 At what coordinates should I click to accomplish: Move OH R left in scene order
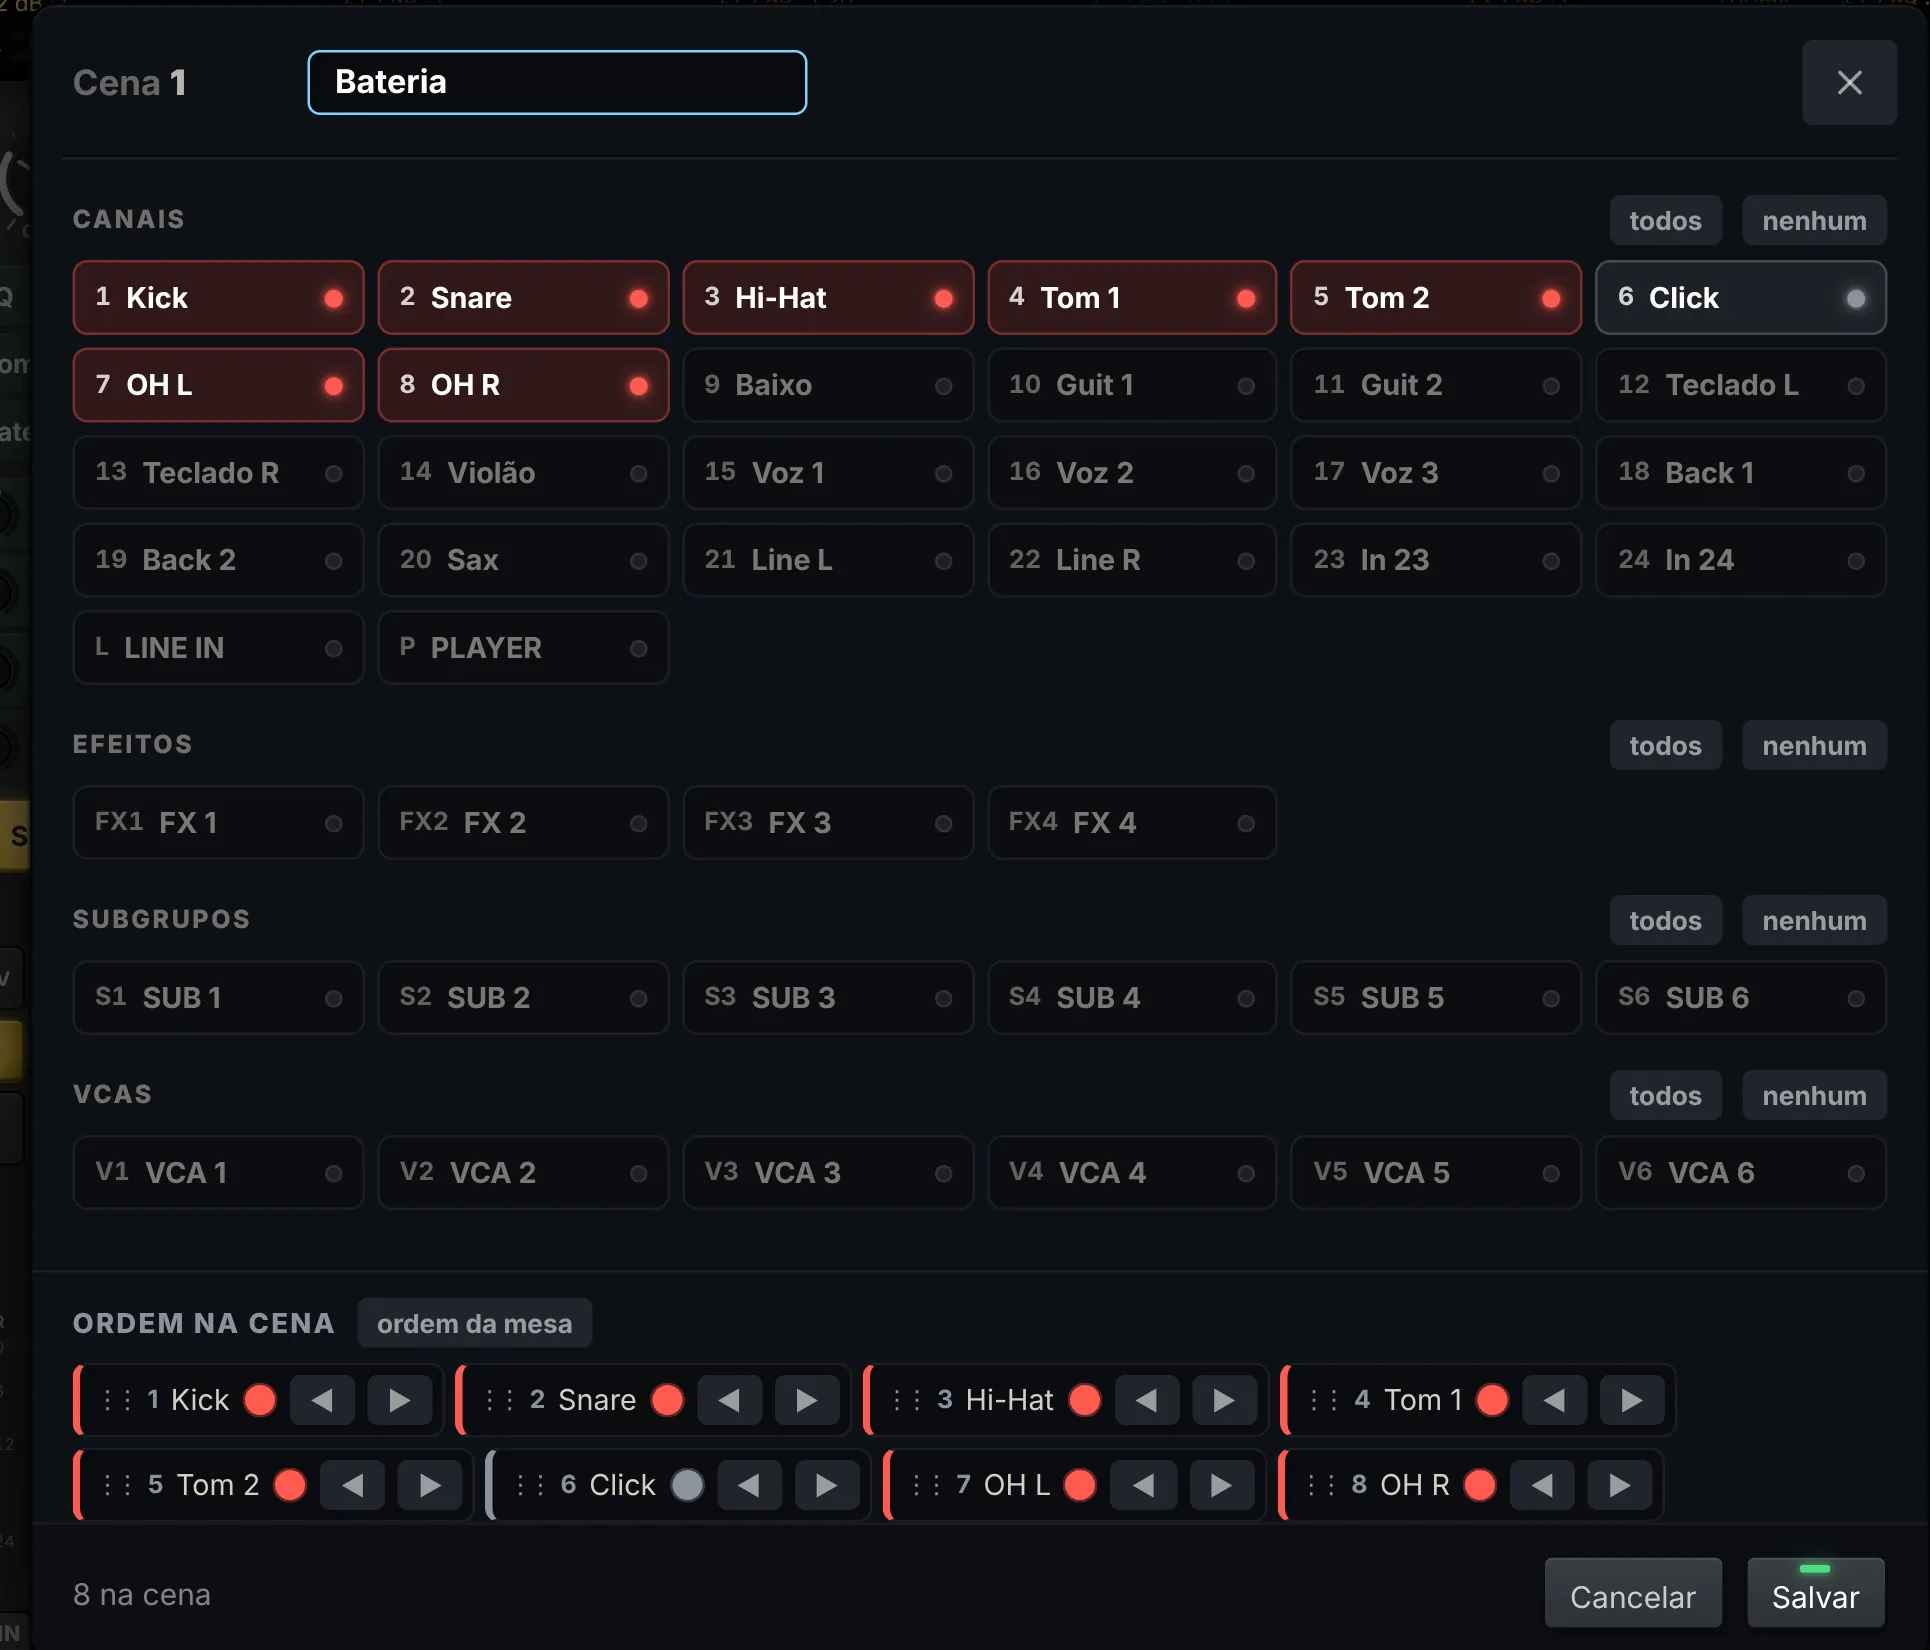(x=1542, y=1485)
